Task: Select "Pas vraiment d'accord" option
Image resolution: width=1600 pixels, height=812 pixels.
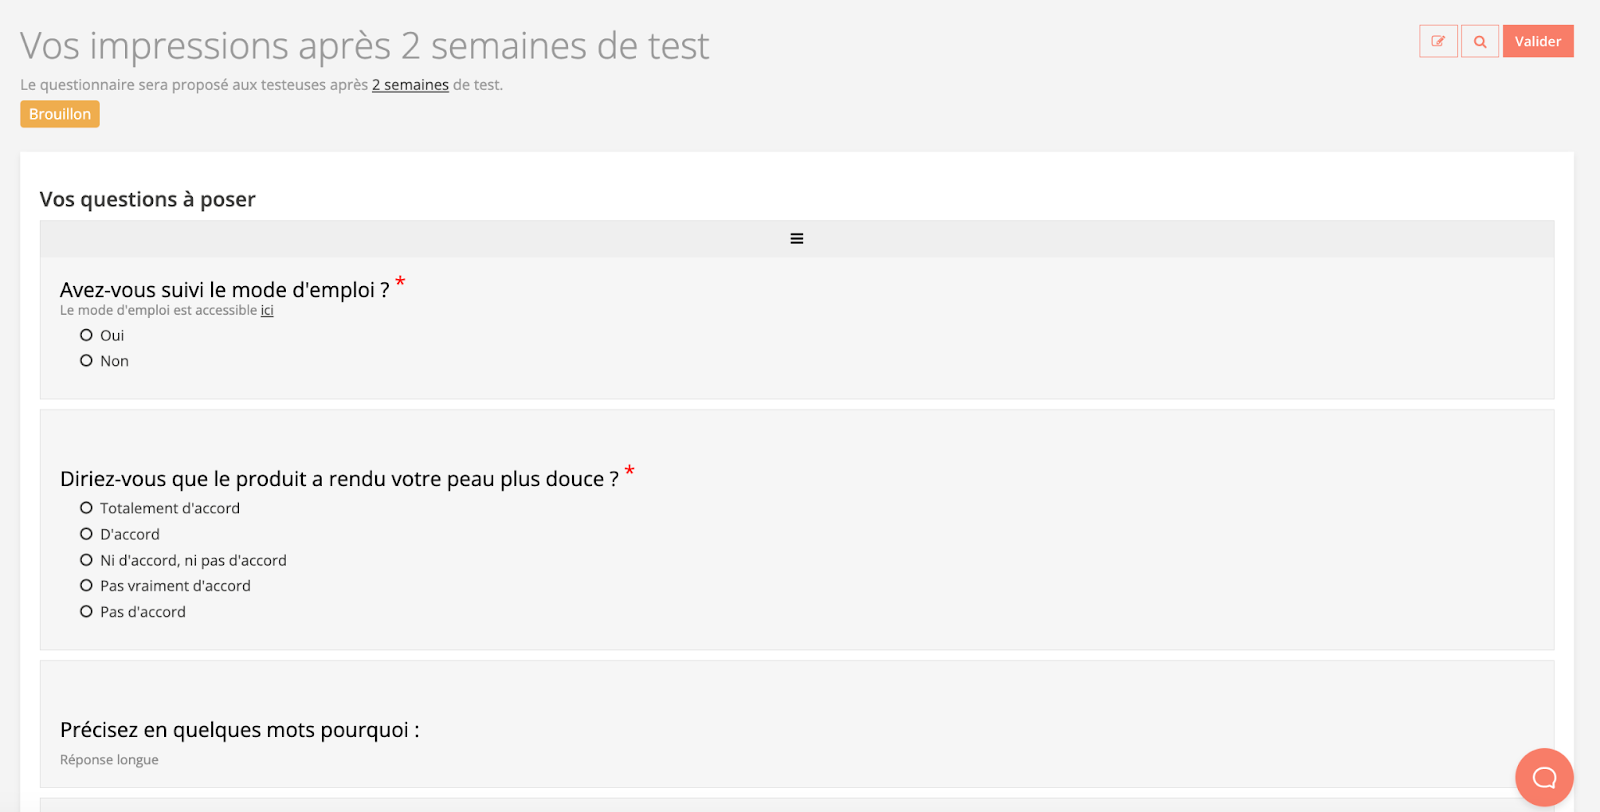Action: point(87,586)
